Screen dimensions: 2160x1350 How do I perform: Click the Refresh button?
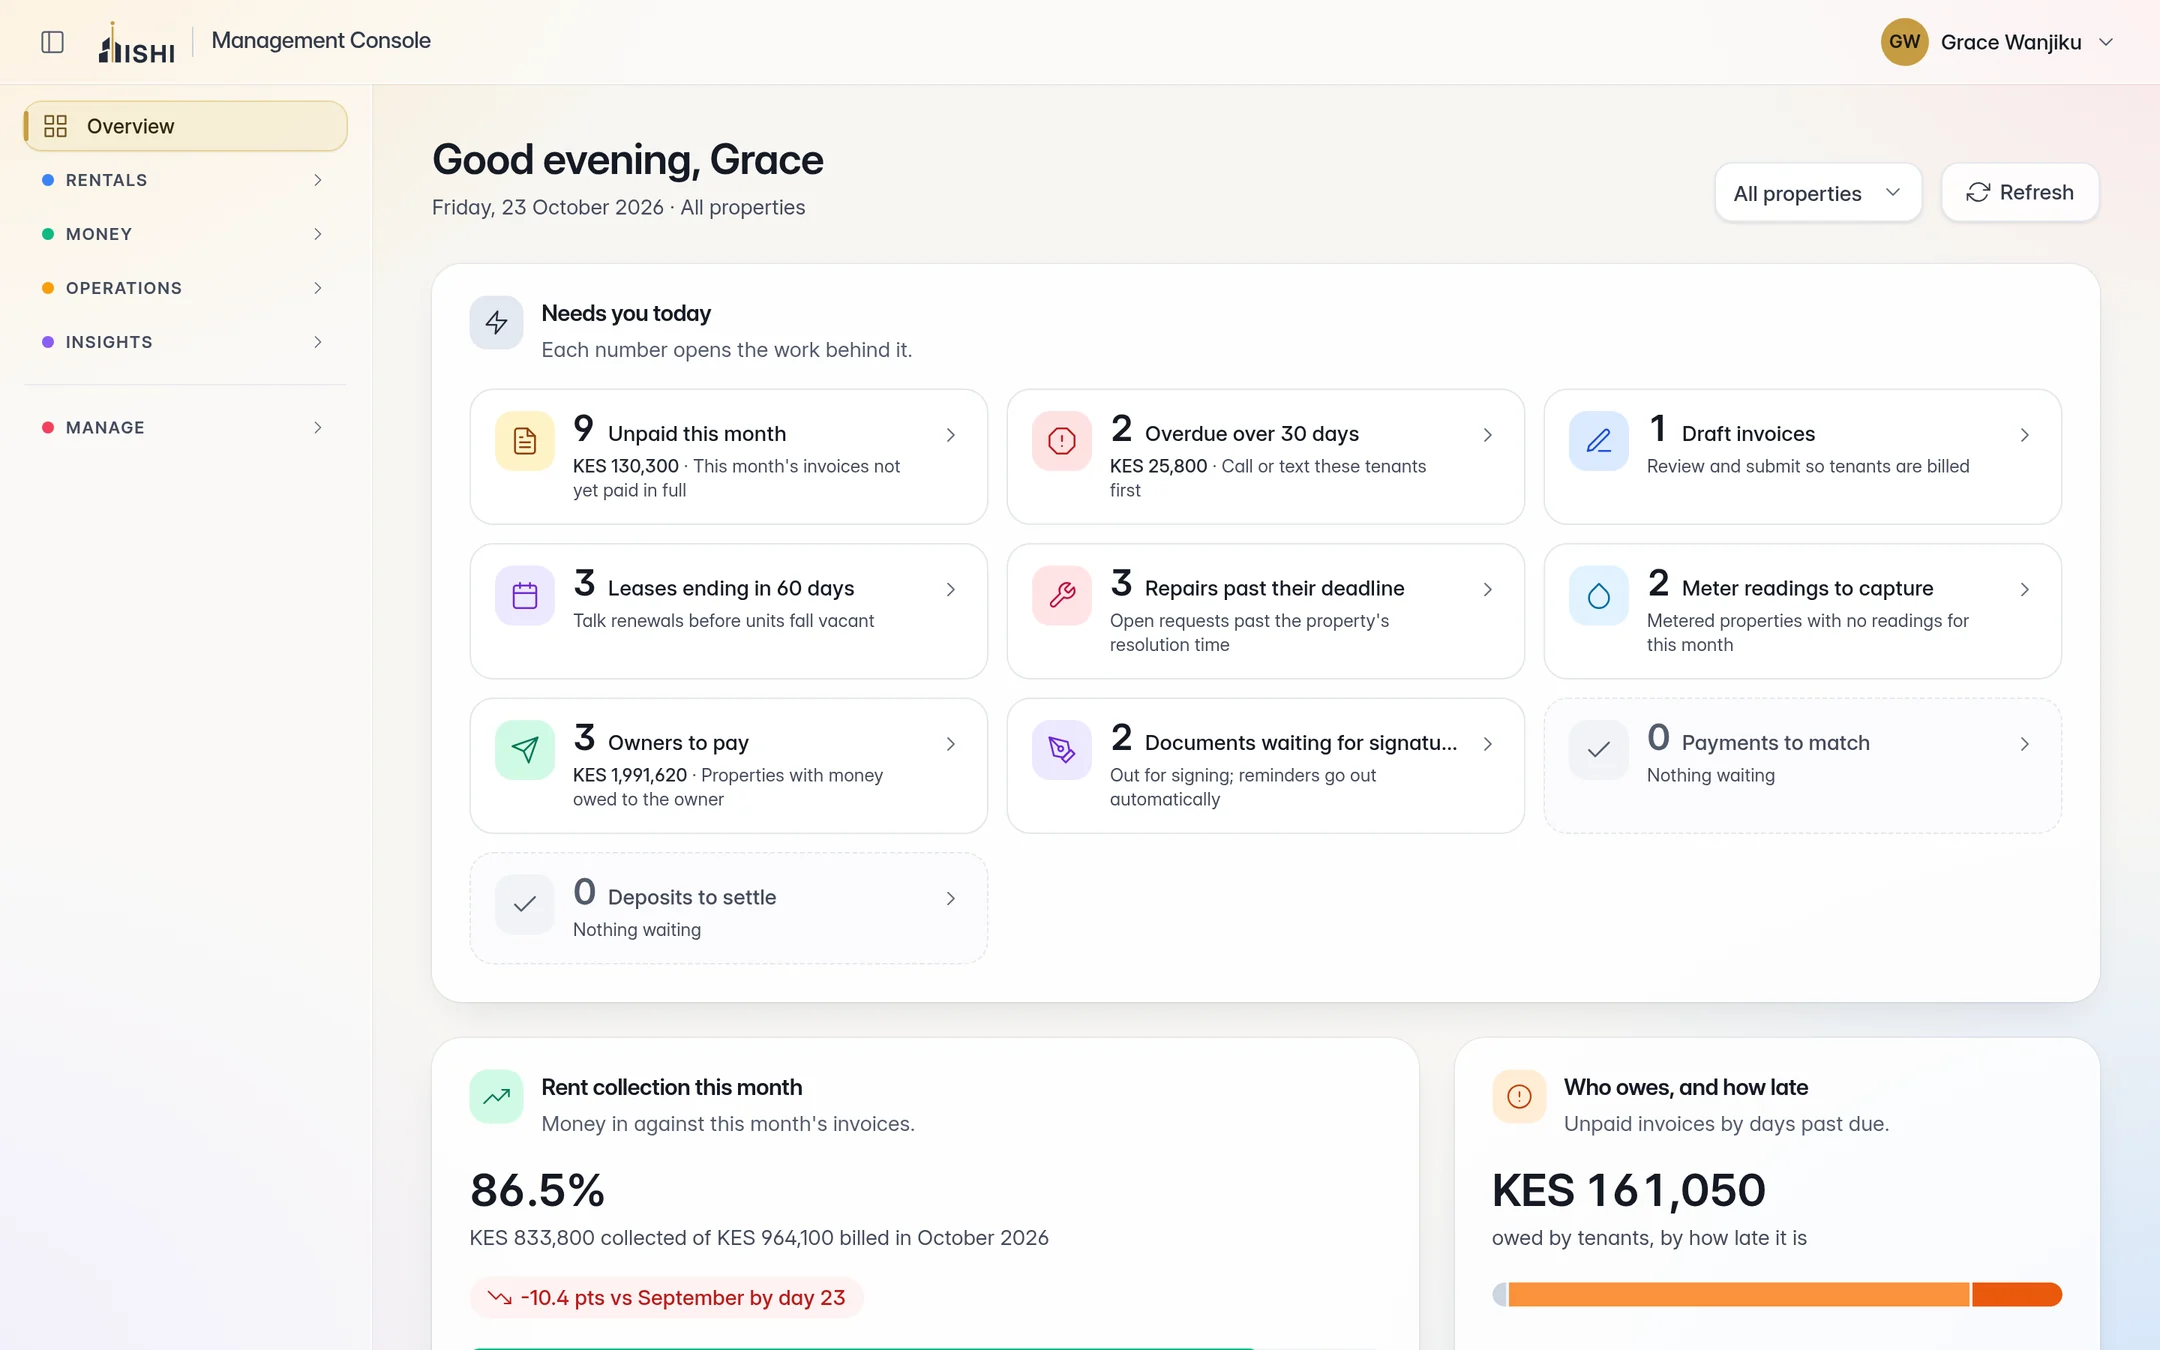(x=2020, y=193)
